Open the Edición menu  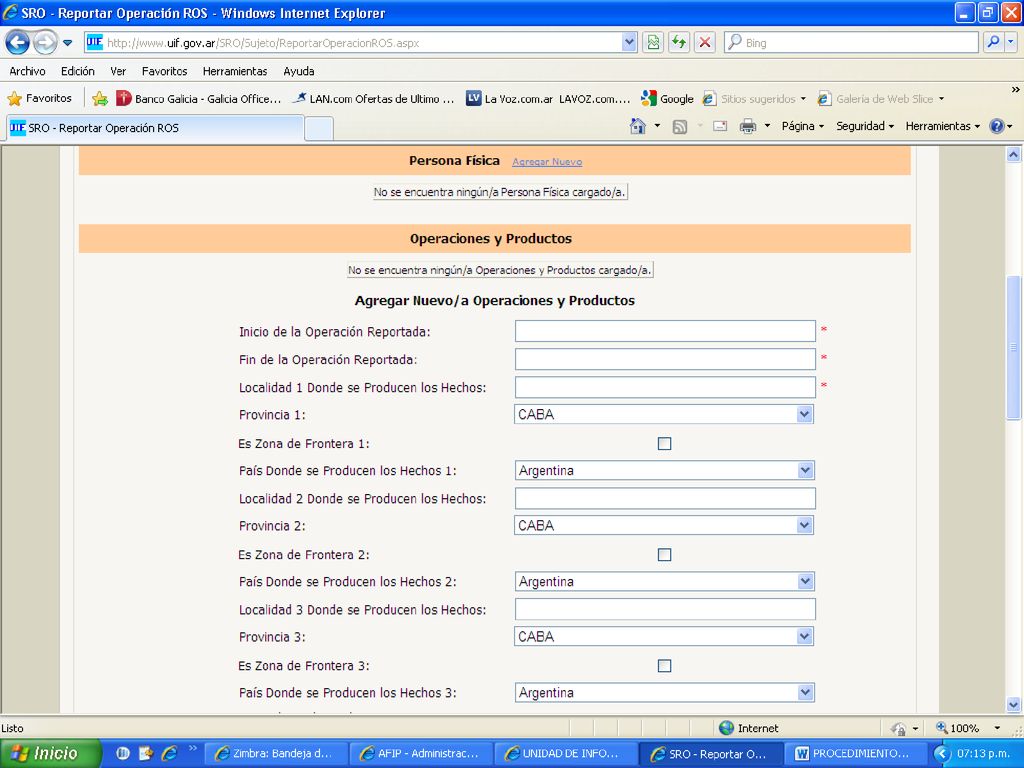pyautogui.click(x=78, y=71)
